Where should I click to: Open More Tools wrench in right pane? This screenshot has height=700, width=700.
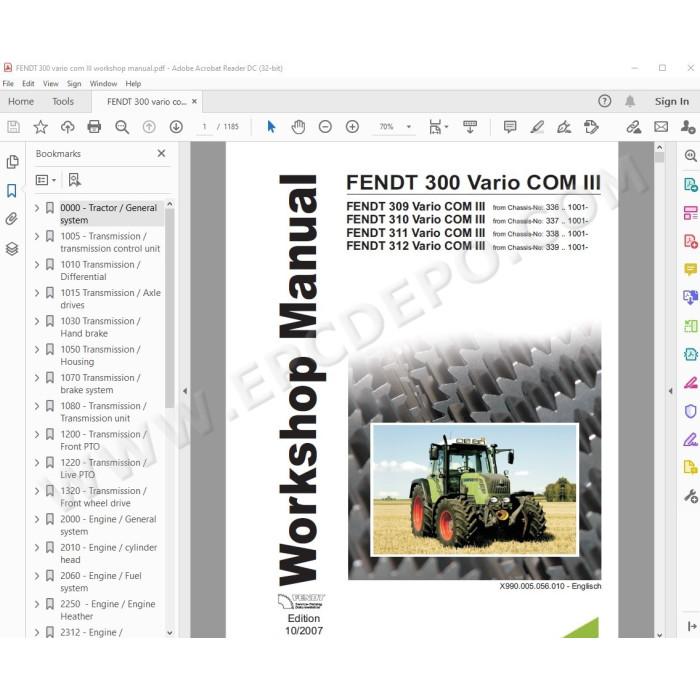691,496
